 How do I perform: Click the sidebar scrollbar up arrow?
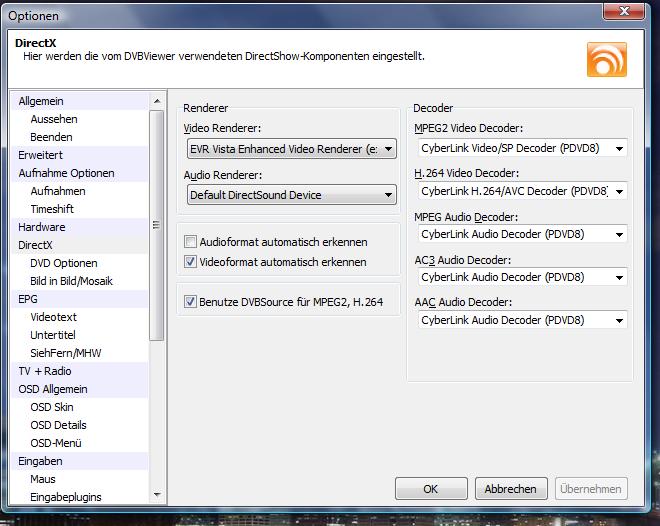point(157,101)
